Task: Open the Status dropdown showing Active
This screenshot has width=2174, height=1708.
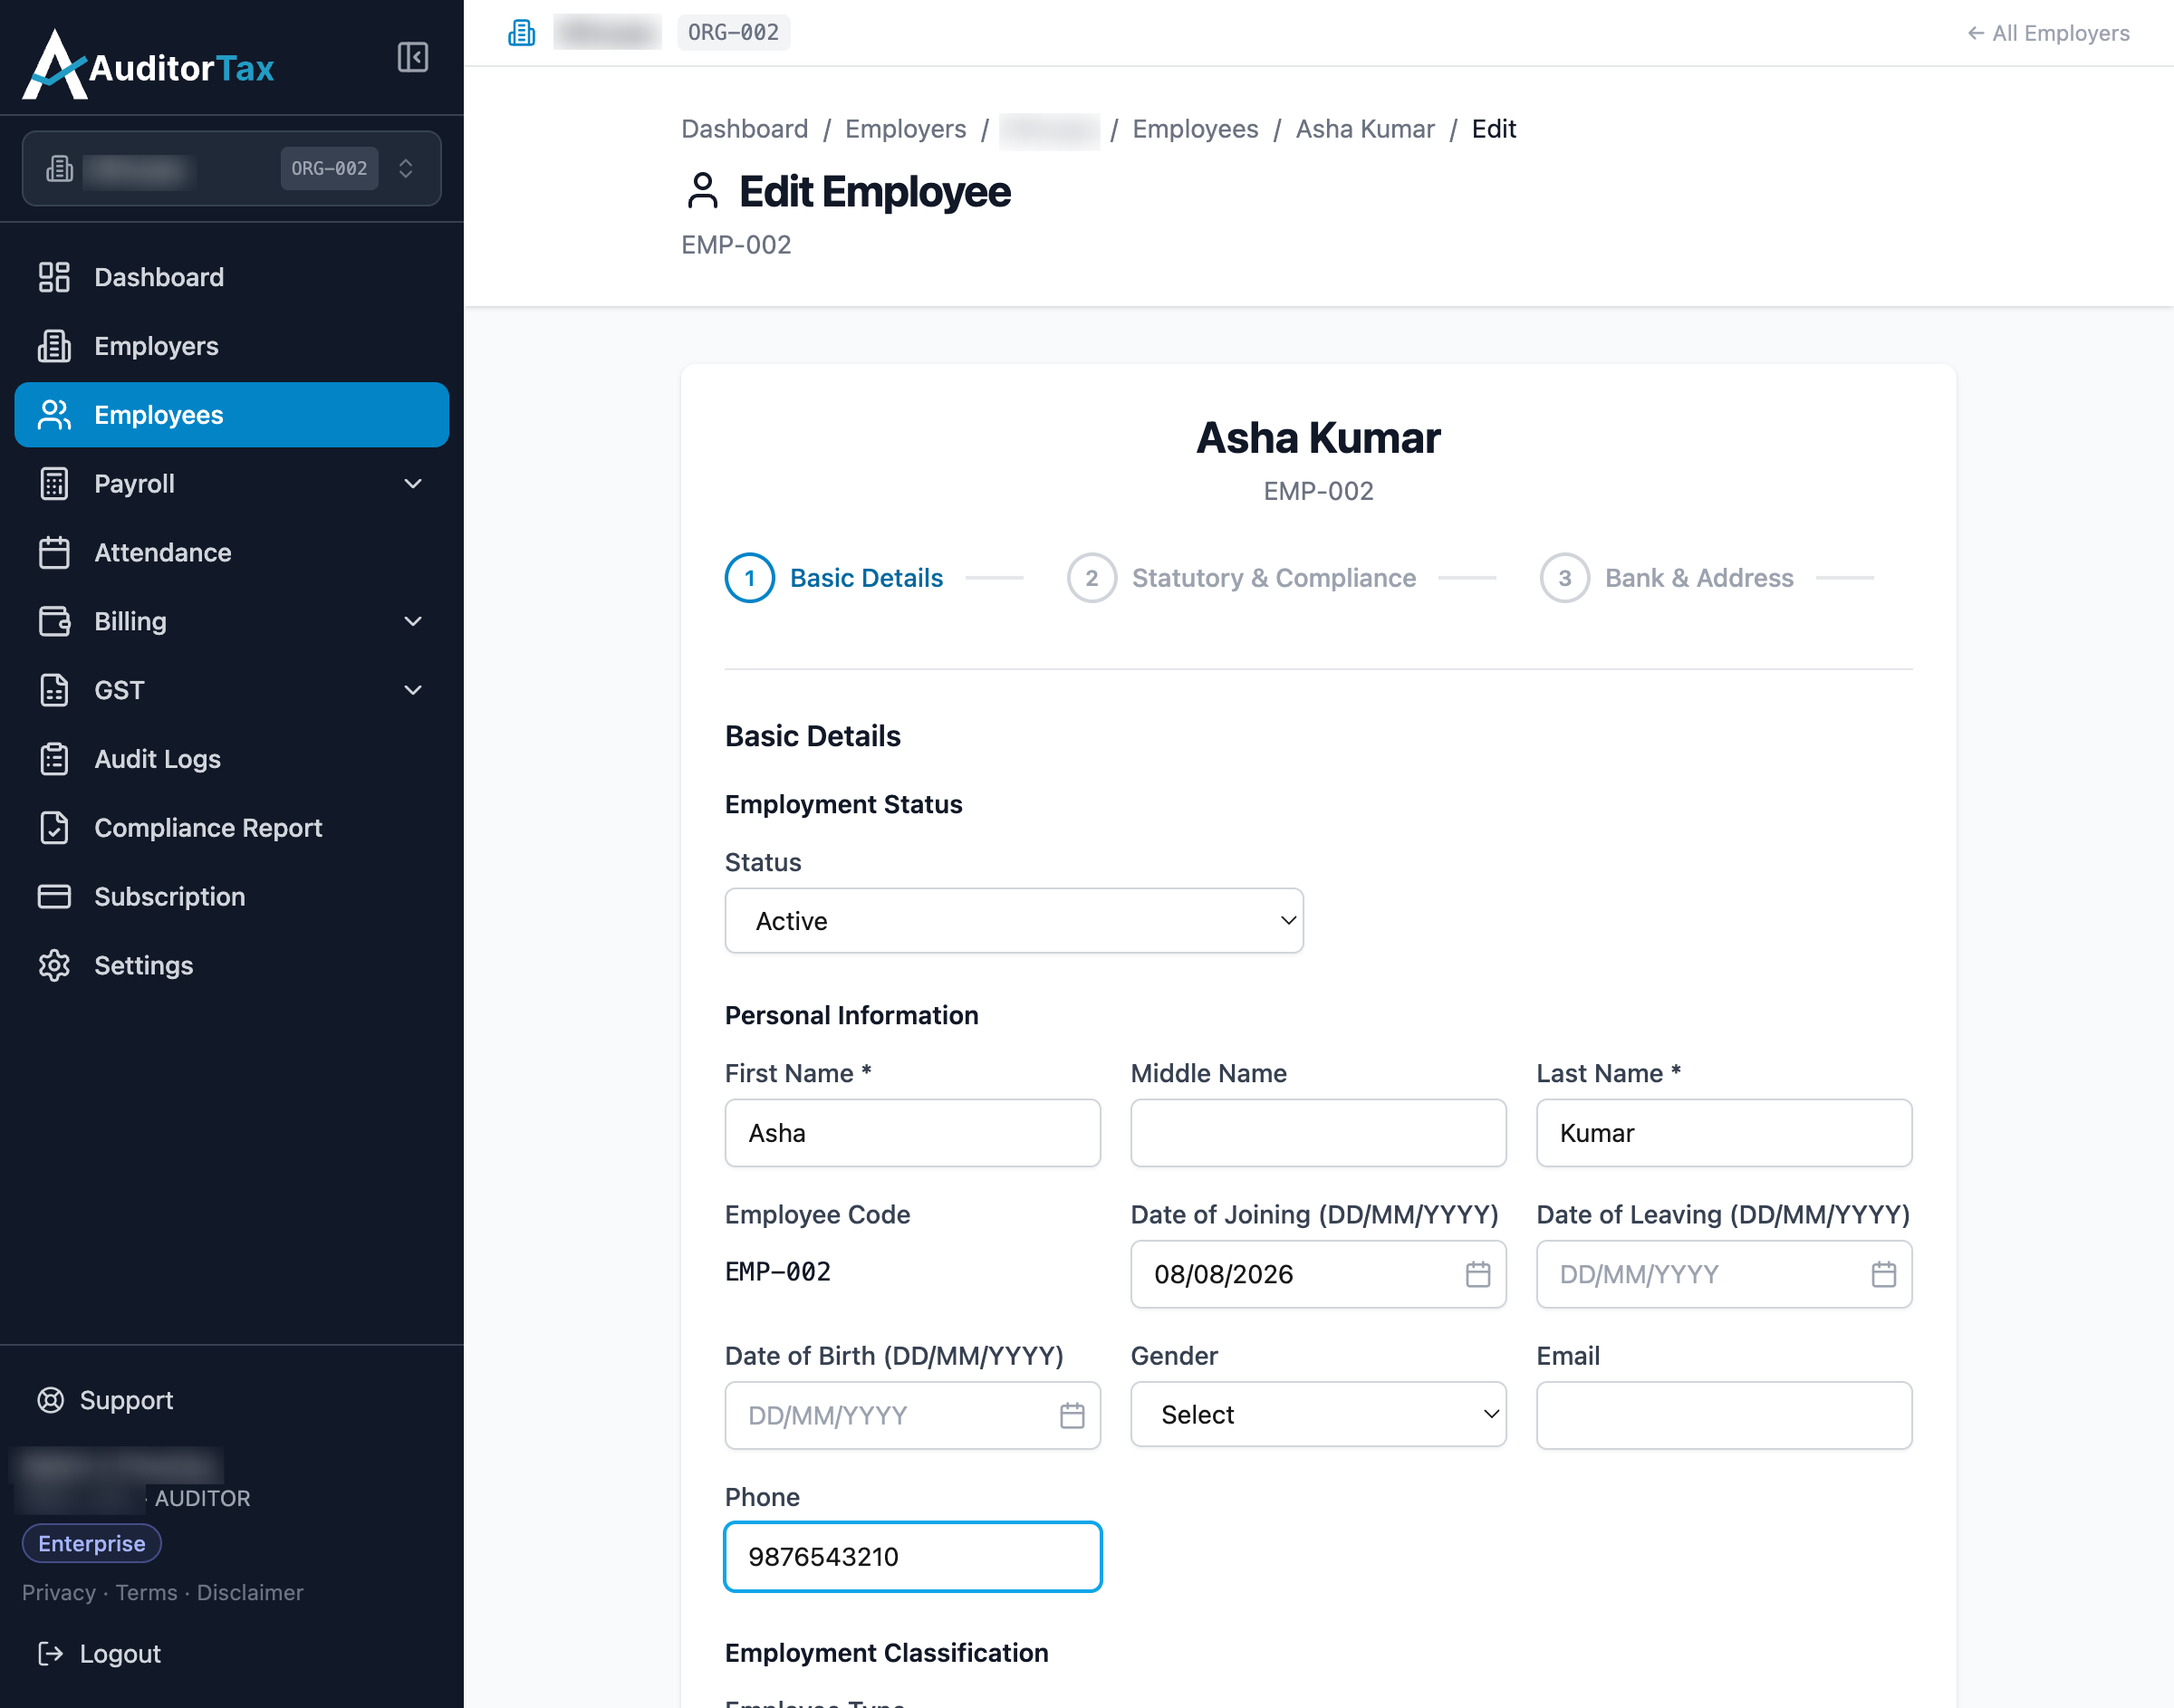Action: point(1014,921)
